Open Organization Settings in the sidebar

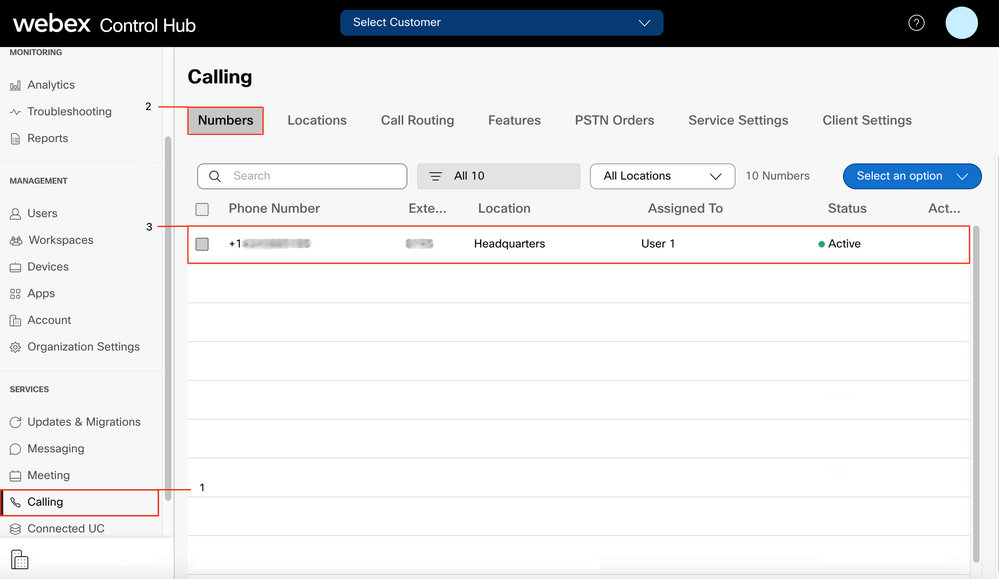point(83,347)
